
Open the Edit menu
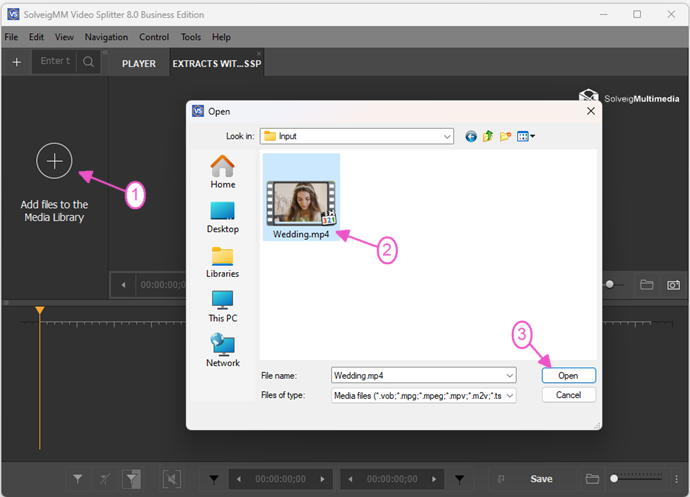[x=37, y=37]
